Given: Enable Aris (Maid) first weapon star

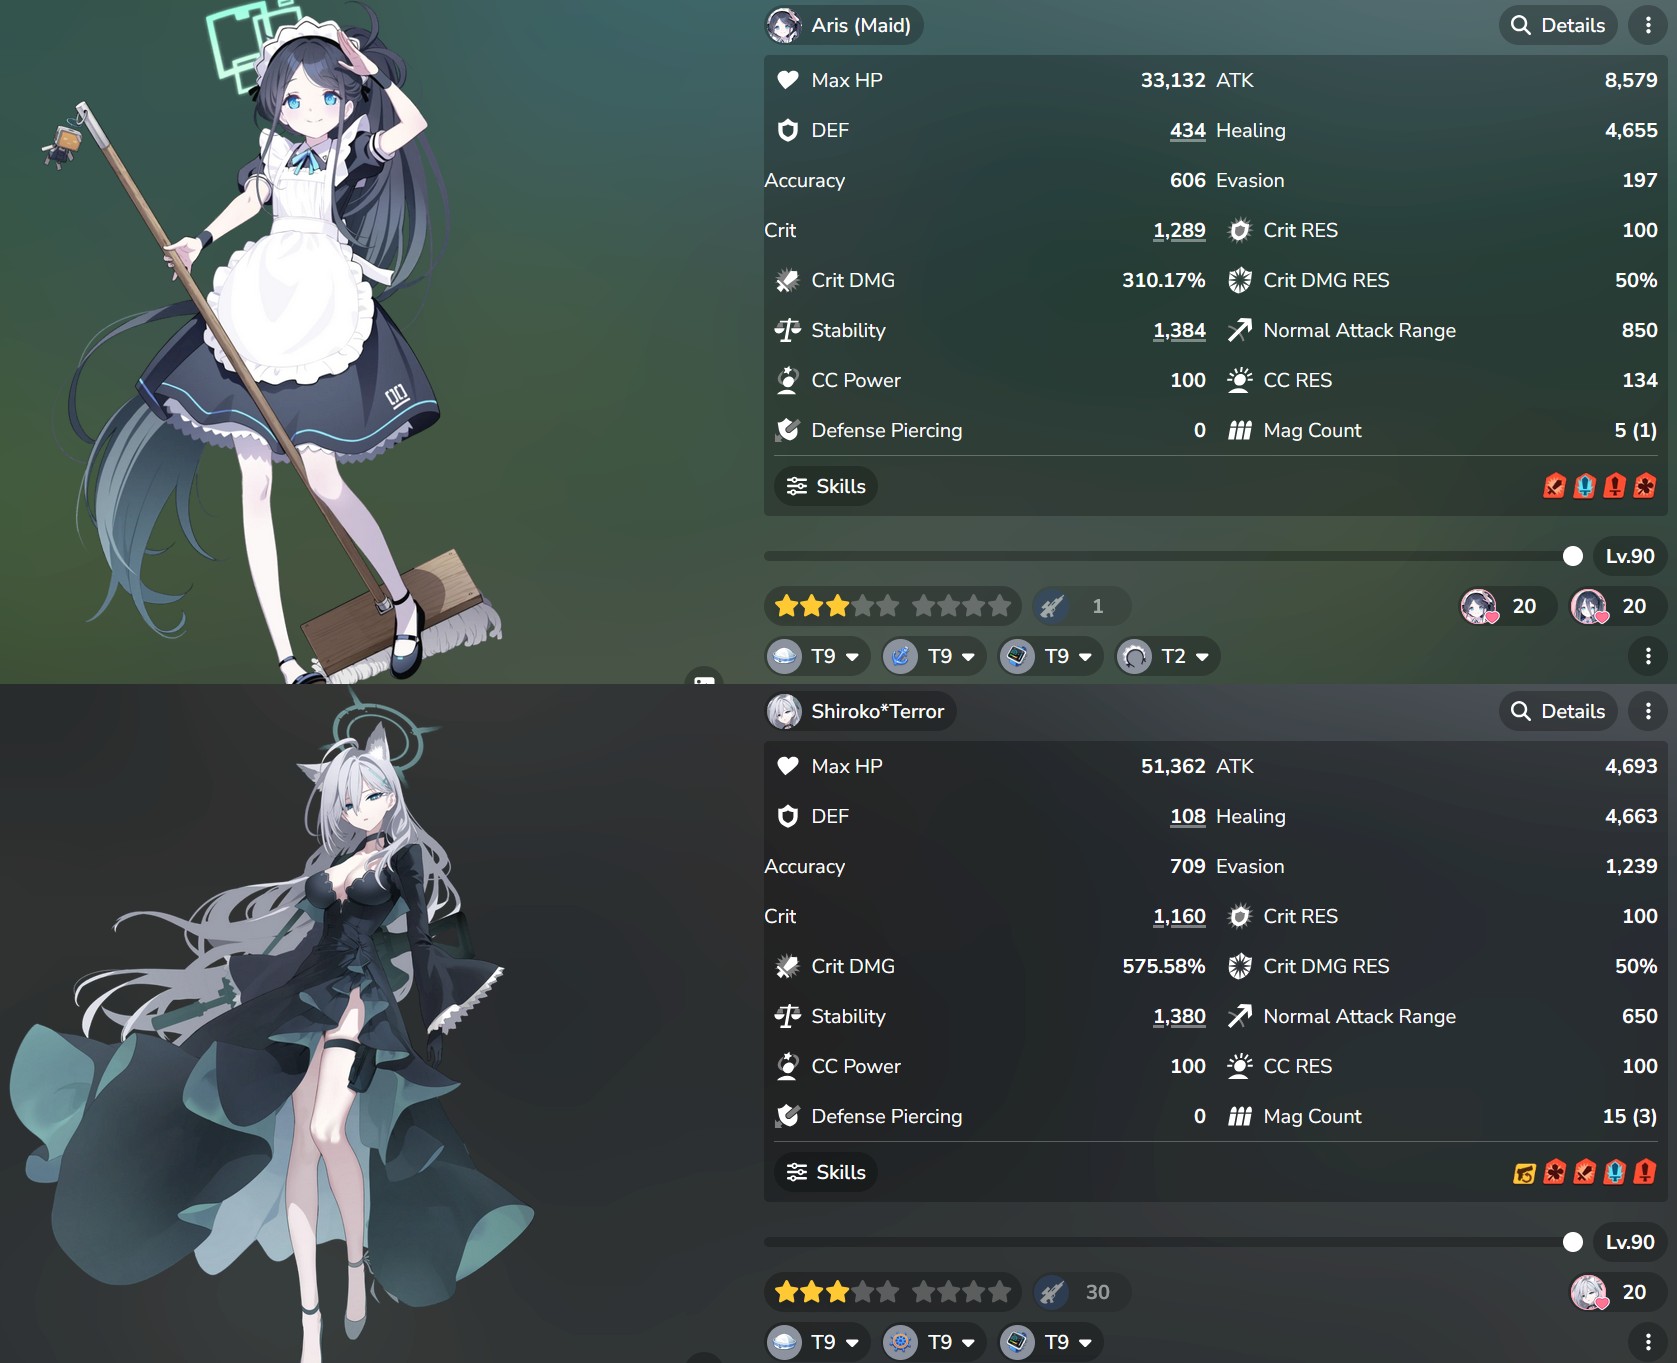Looking at the screenshot, I should (x=923, y=606).
